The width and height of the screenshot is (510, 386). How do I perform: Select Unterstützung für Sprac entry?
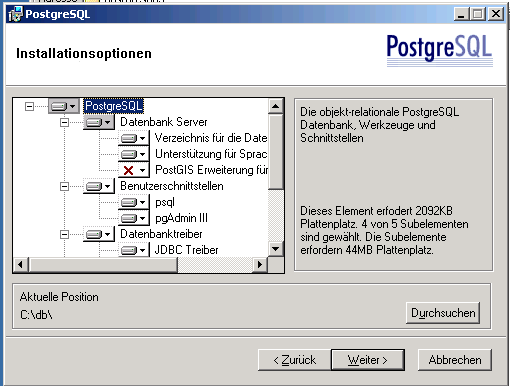211,154
